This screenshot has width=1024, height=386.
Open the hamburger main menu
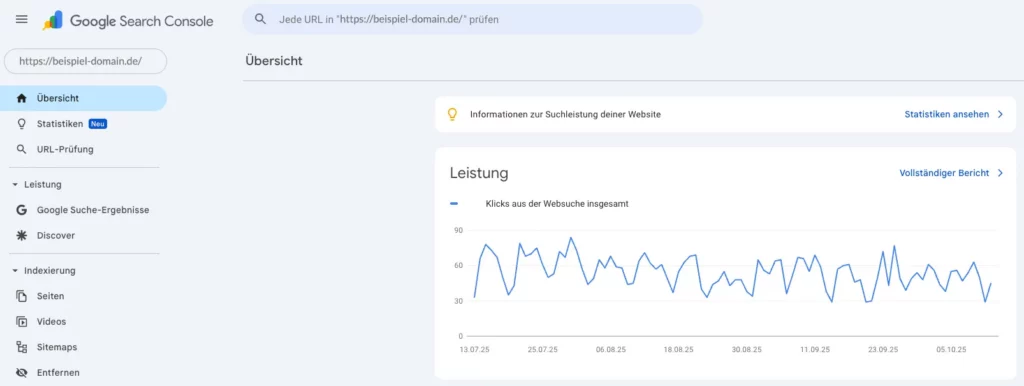point(22,20)
